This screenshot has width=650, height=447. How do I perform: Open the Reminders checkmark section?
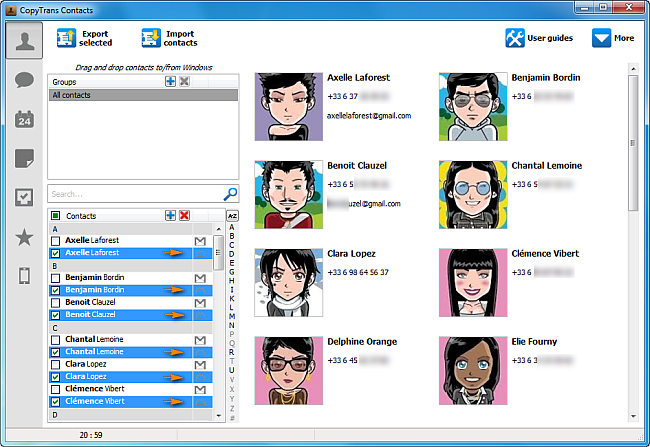coord(24,197)
